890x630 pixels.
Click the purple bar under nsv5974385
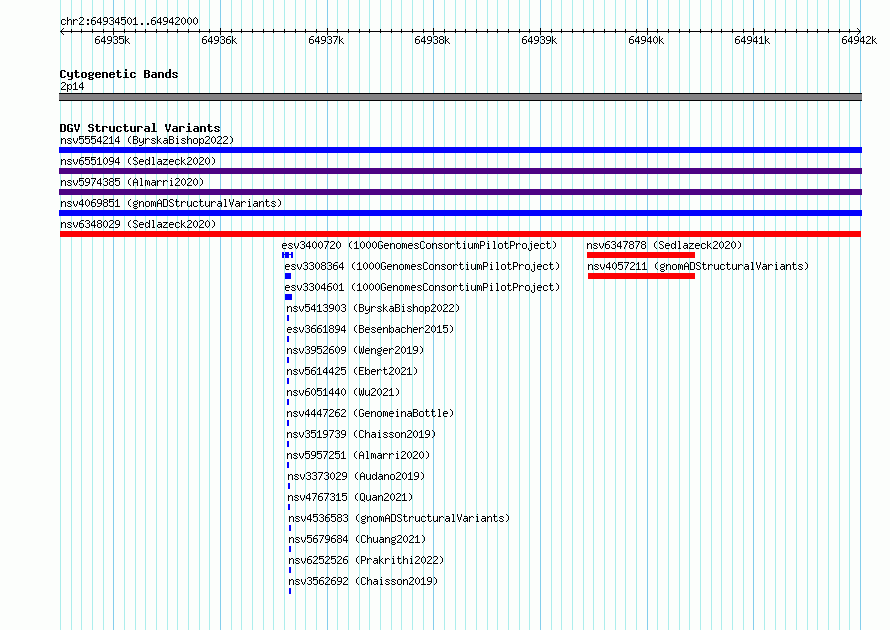[460, 192]
